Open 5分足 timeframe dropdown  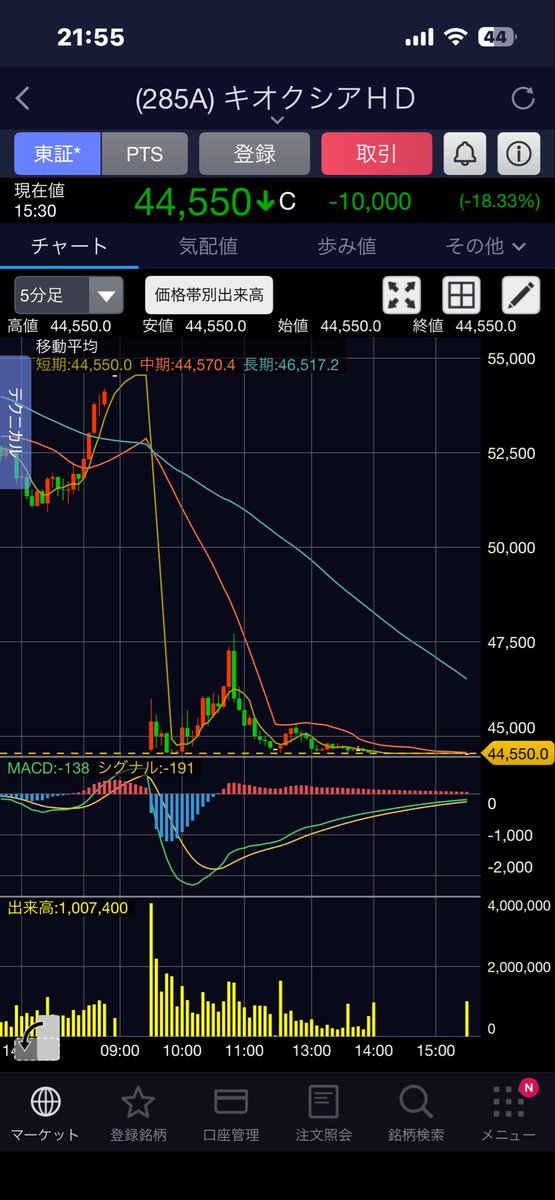69,295
